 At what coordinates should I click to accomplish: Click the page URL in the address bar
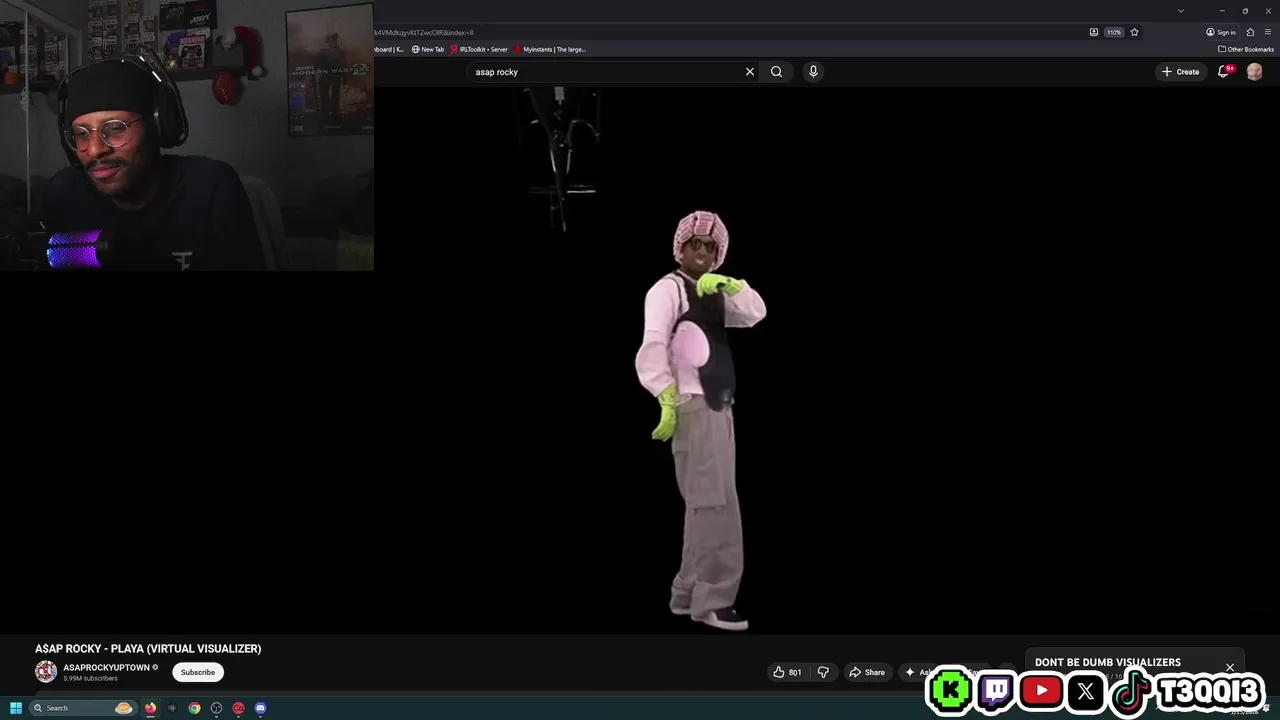tap(425, 32)
